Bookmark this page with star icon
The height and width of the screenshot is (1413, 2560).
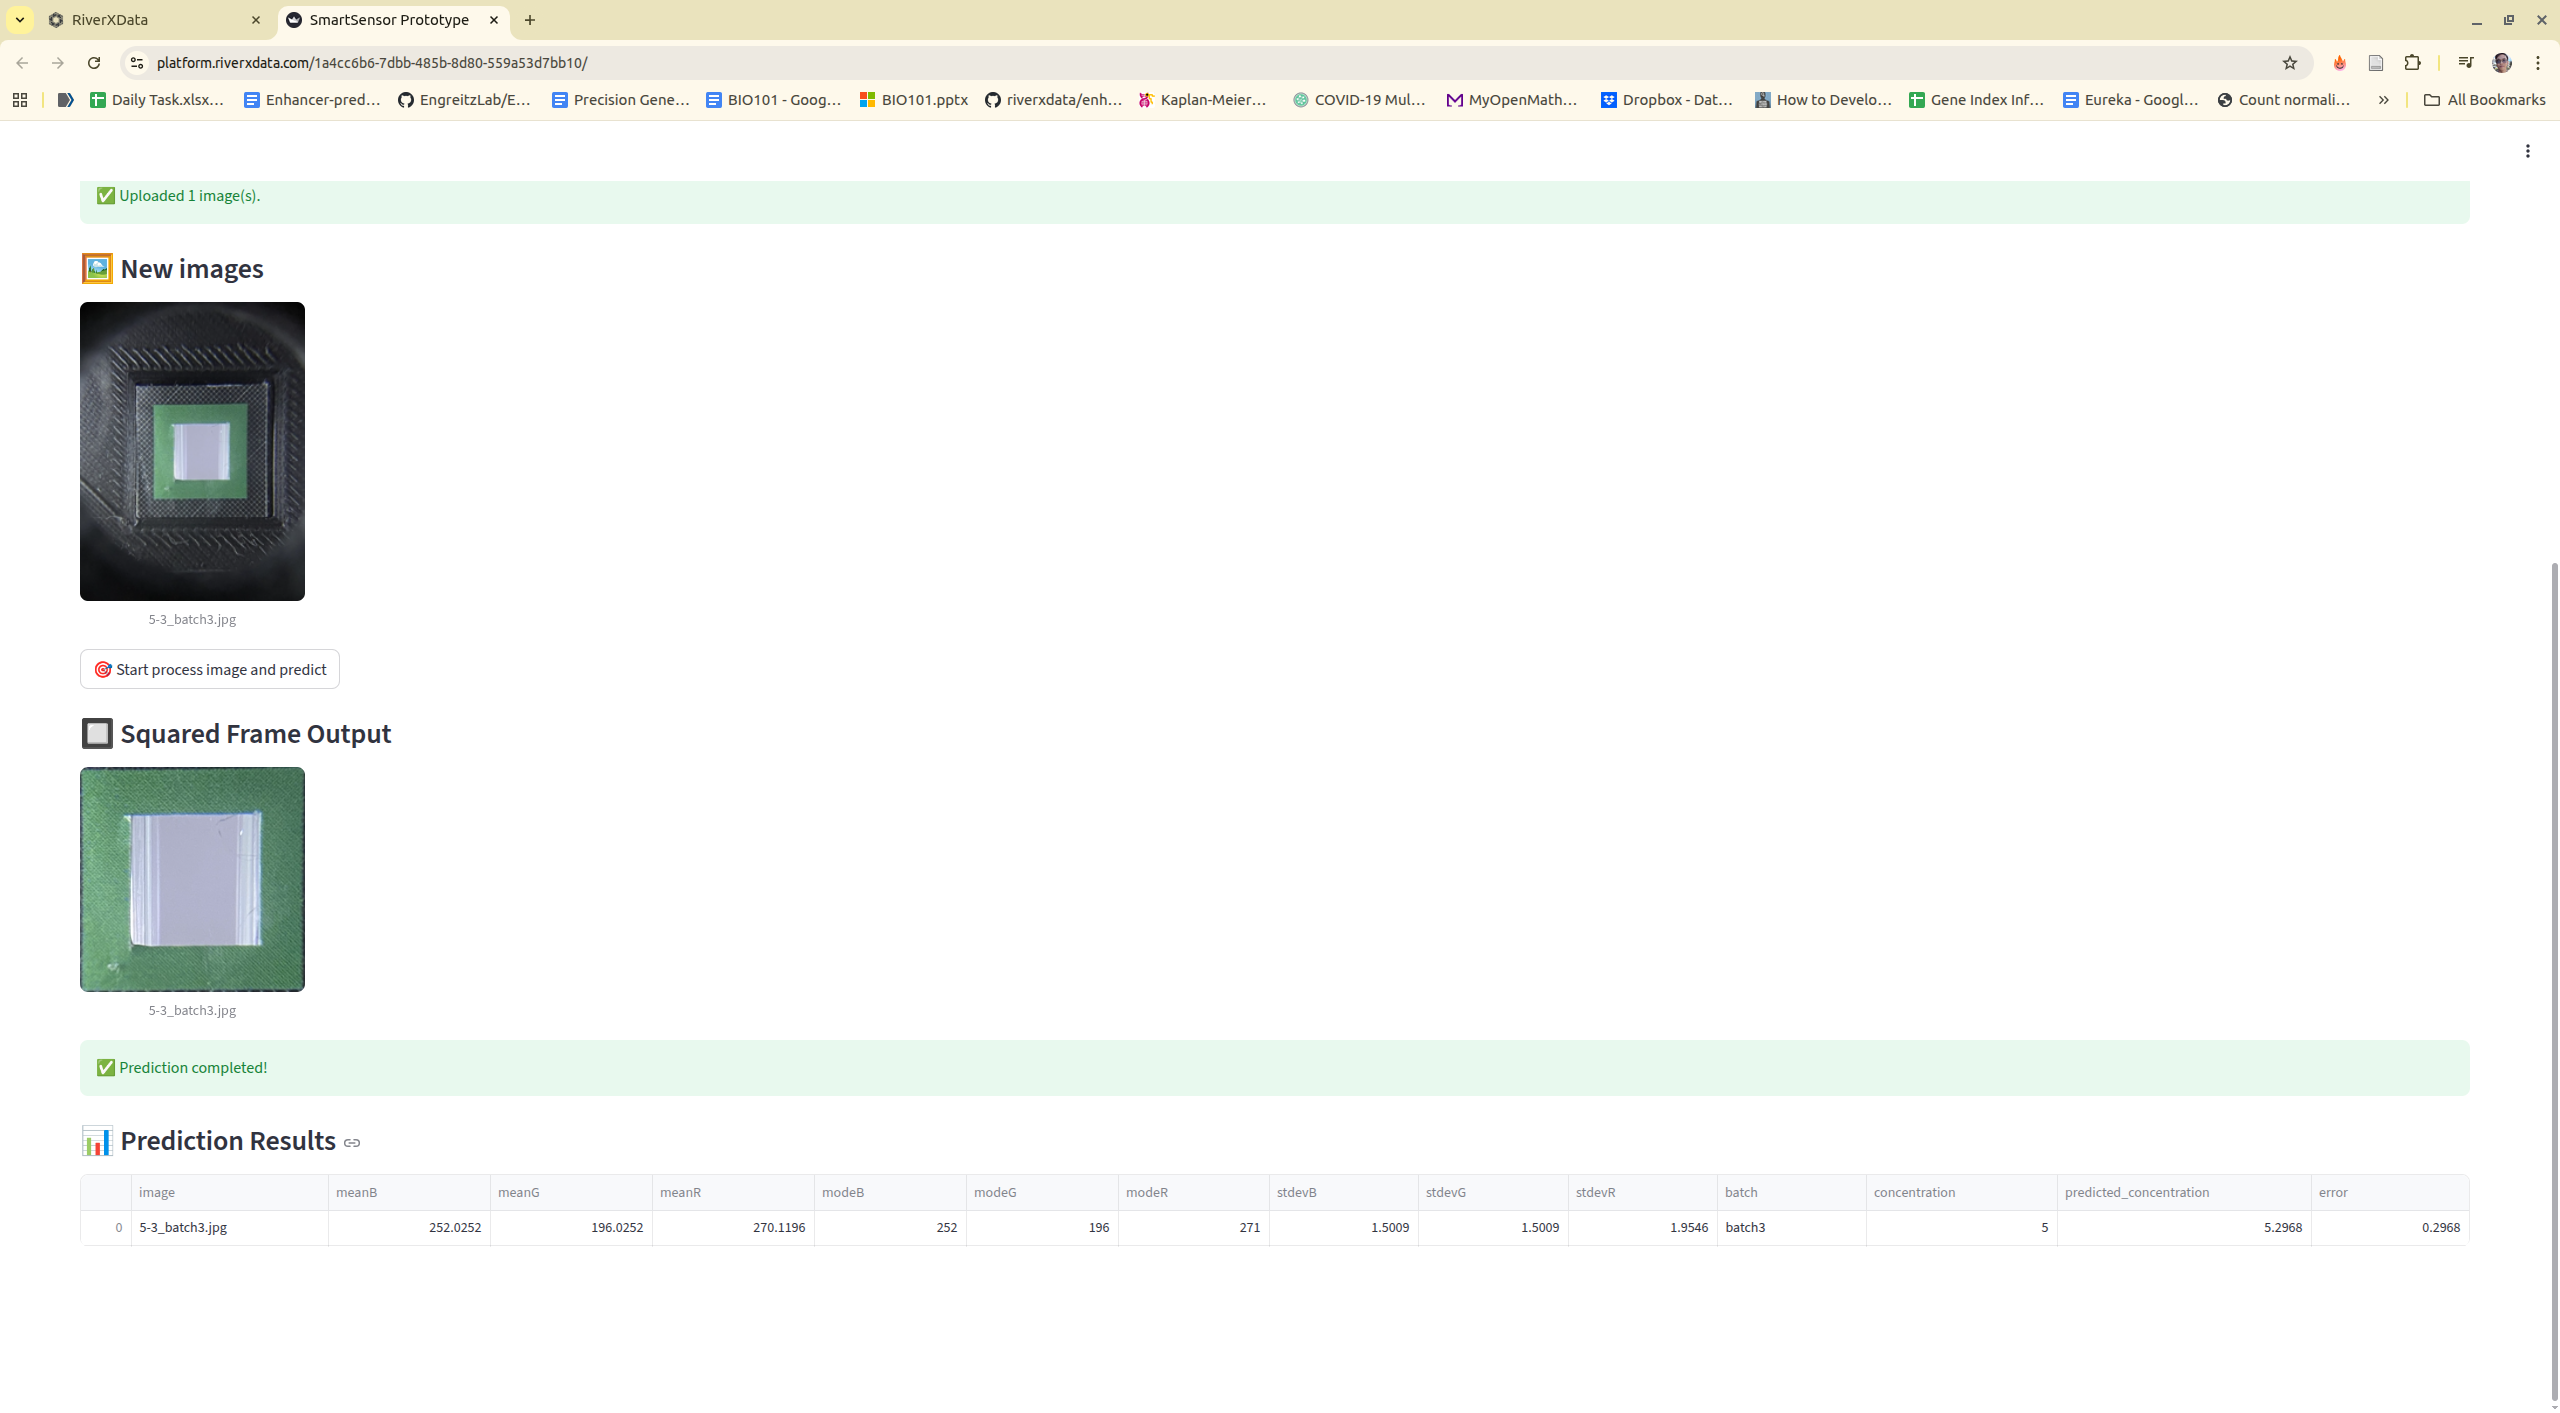coord(2289,63)
